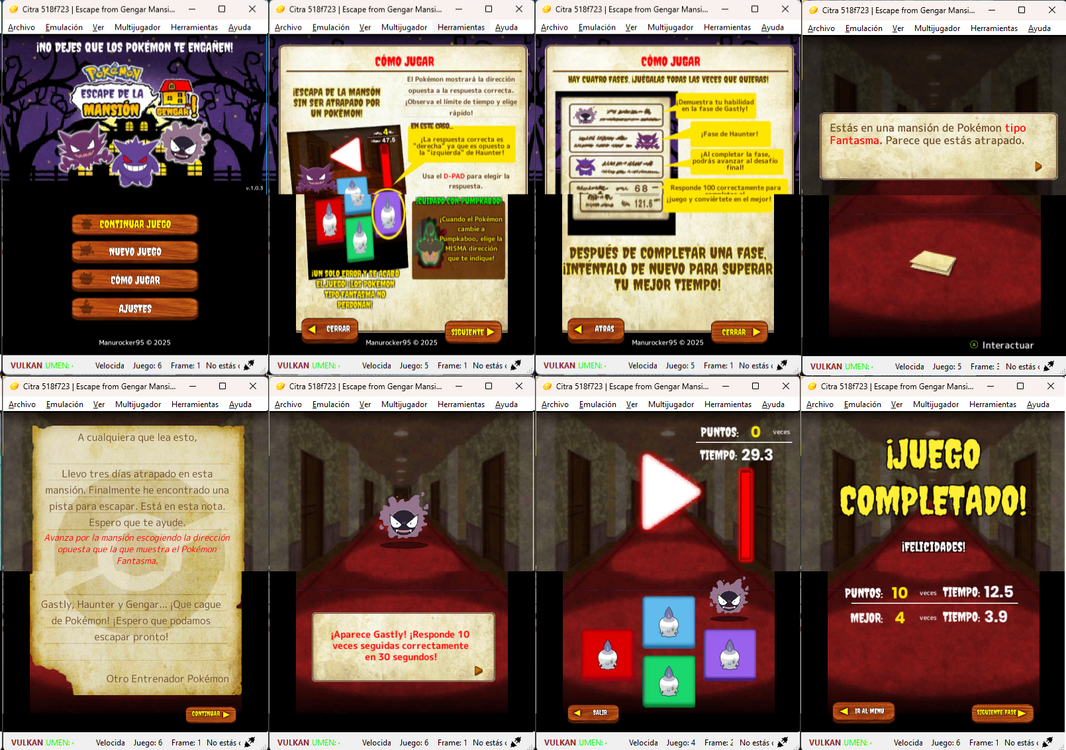Open the CÓMO JUGAR instructions from title menu
1066x750 pixels.
[135, 279]
